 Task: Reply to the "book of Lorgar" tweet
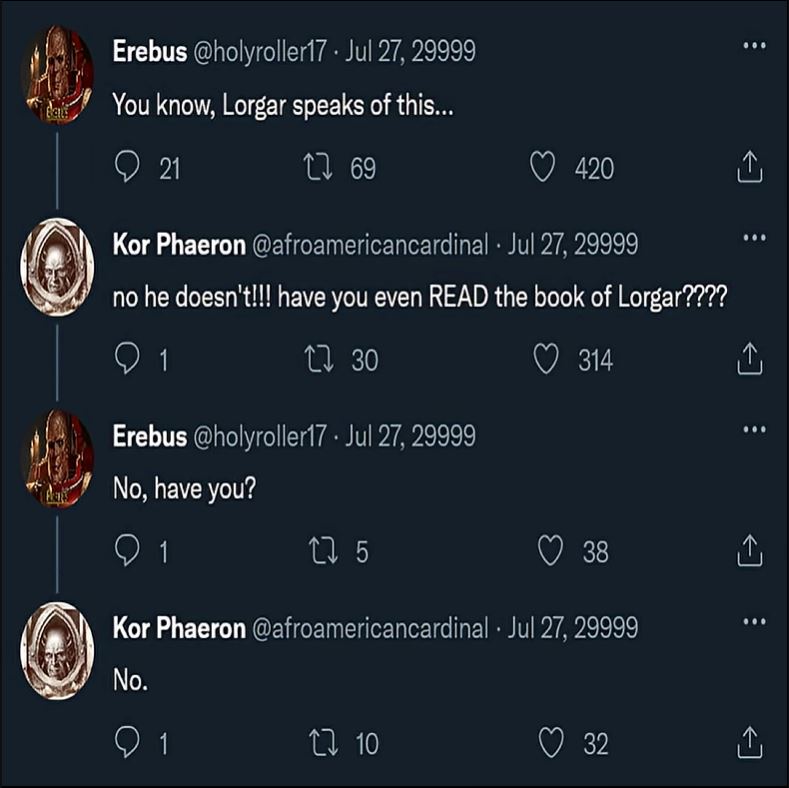(127, 360)
